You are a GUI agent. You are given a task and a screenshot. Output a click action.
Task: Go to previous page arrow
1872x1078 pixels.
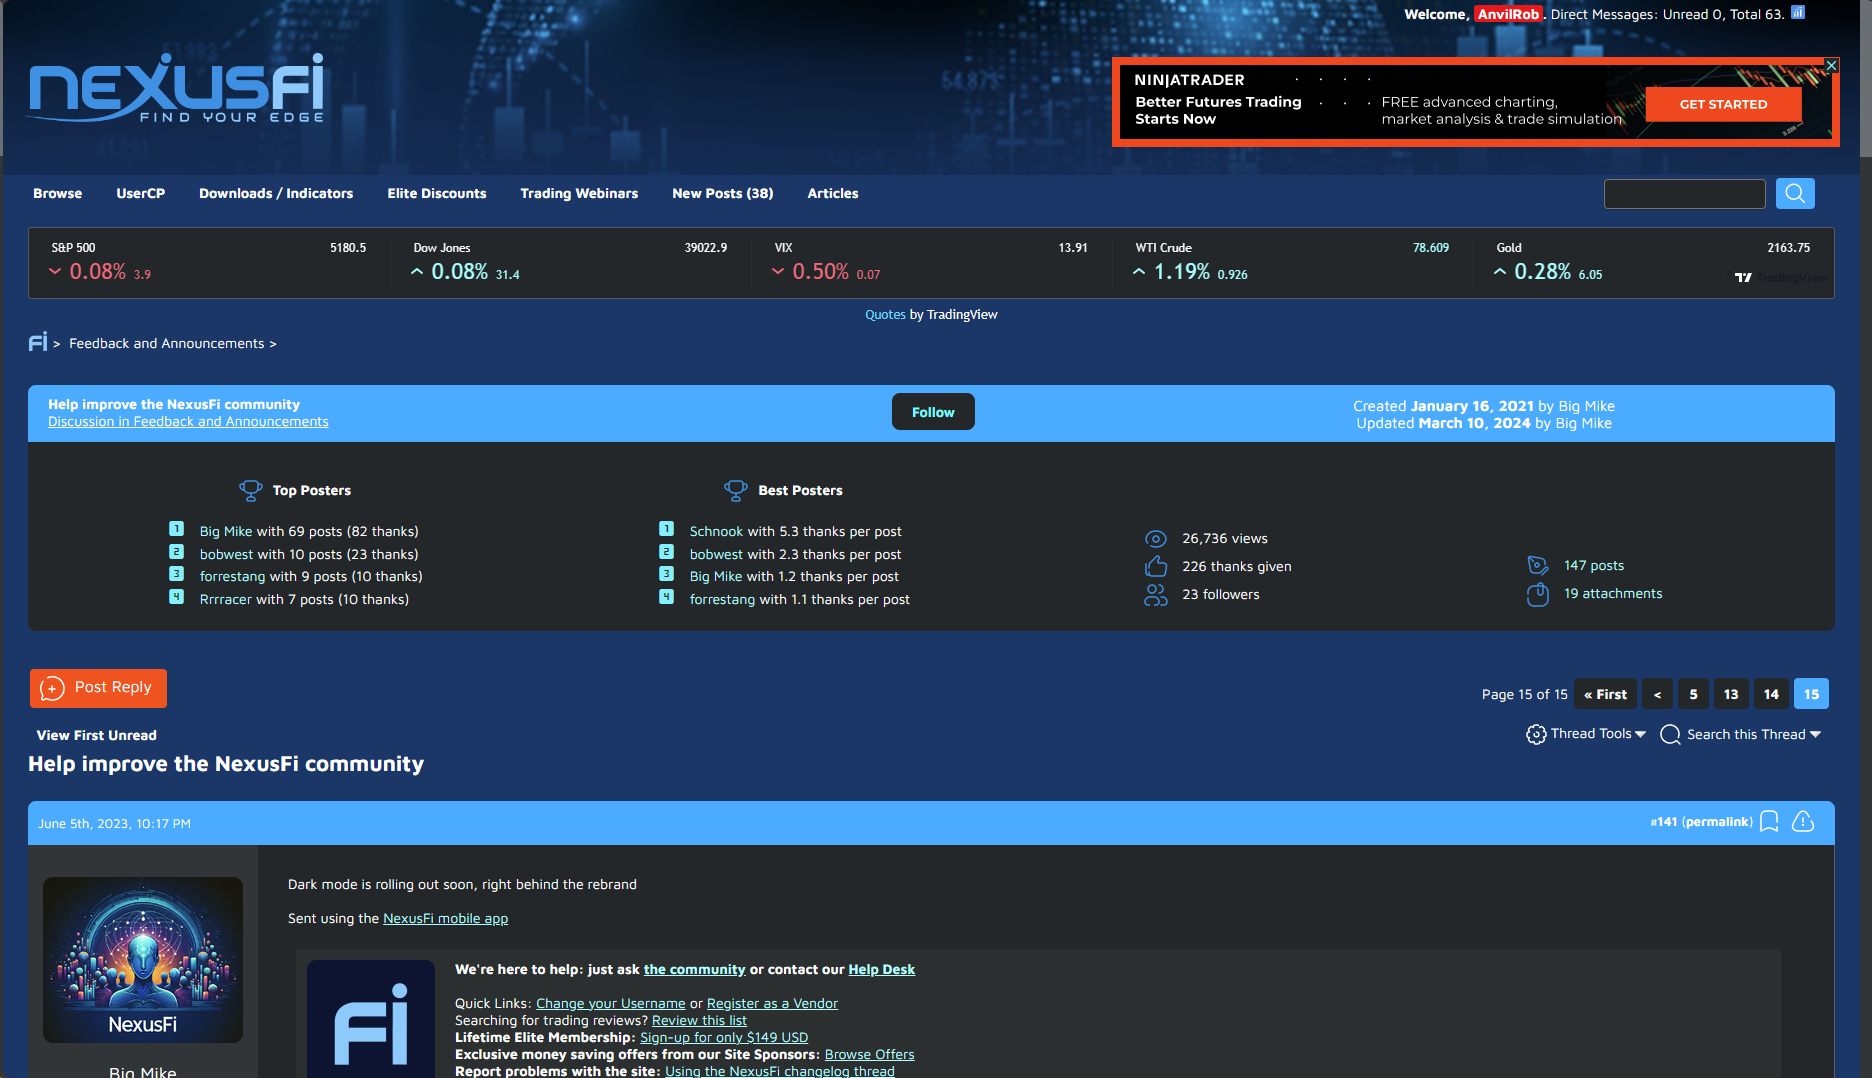pyautogui.click(x=1657, y=694)
